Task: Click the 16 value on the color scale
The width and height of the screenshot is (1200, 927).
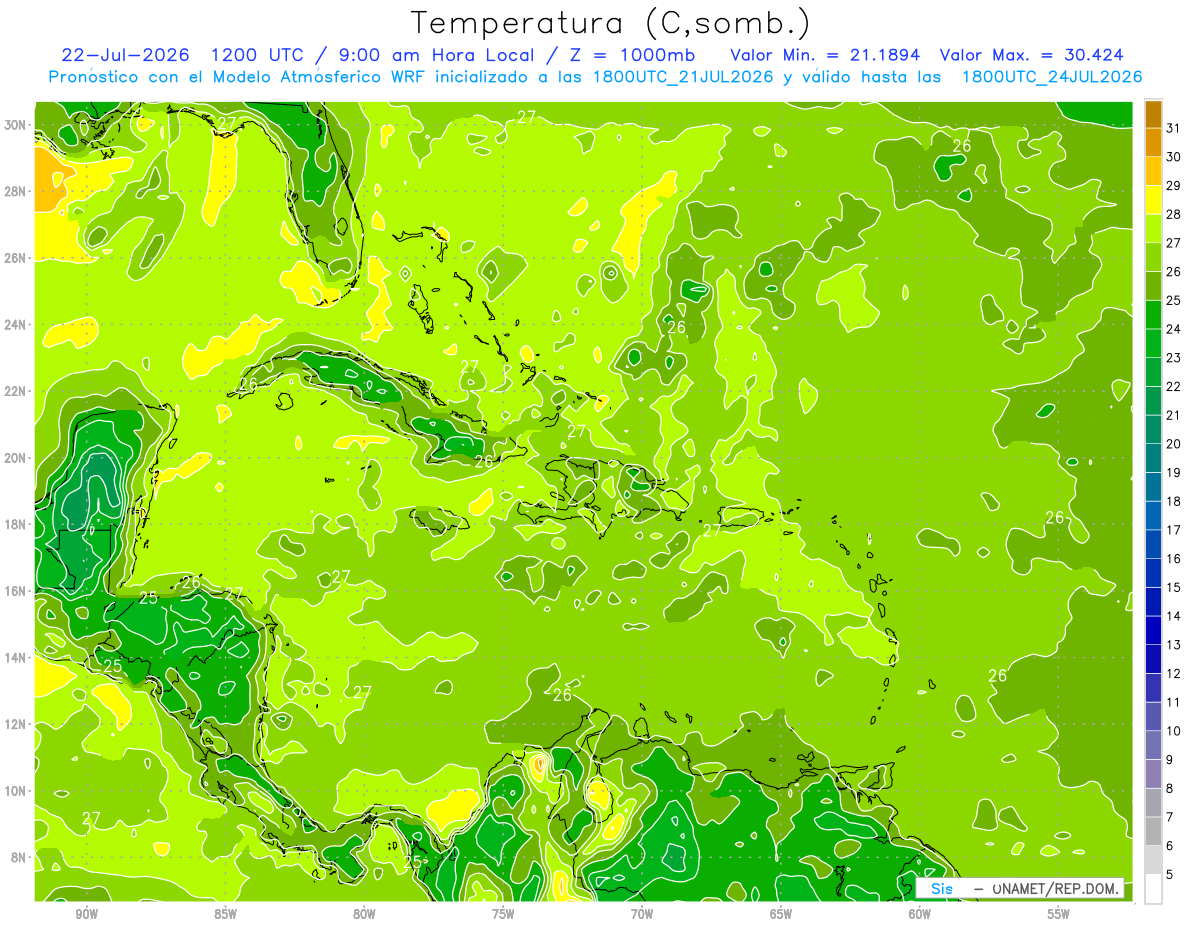Action: pyautogui.click(x=1174, y=559)
